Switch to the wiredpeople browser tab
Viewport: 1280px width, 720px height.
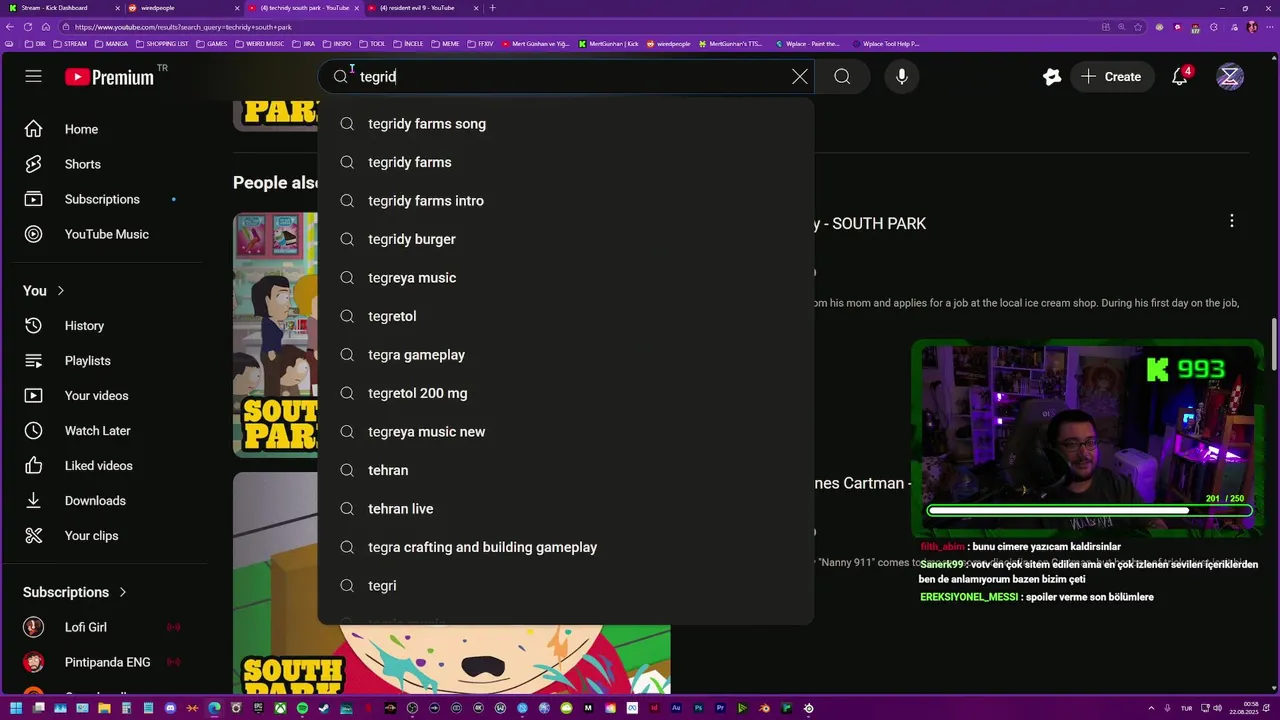click(x=182, y=8)
